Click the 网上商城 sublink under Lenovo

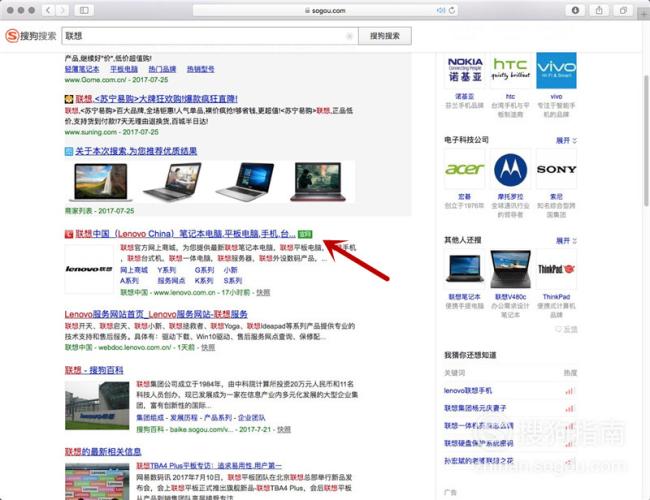coord(134,270)
